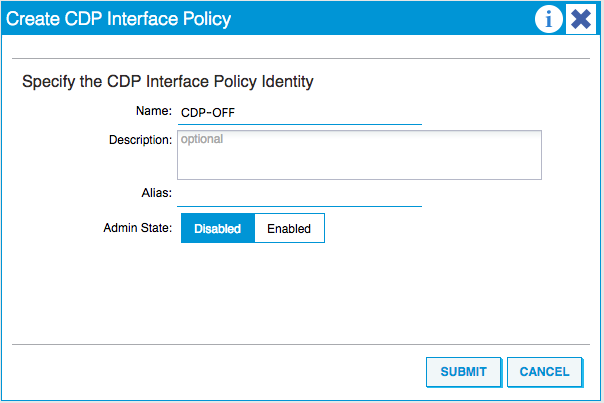
Task: Focus the Alias input field
Action: tap(300, 195)
